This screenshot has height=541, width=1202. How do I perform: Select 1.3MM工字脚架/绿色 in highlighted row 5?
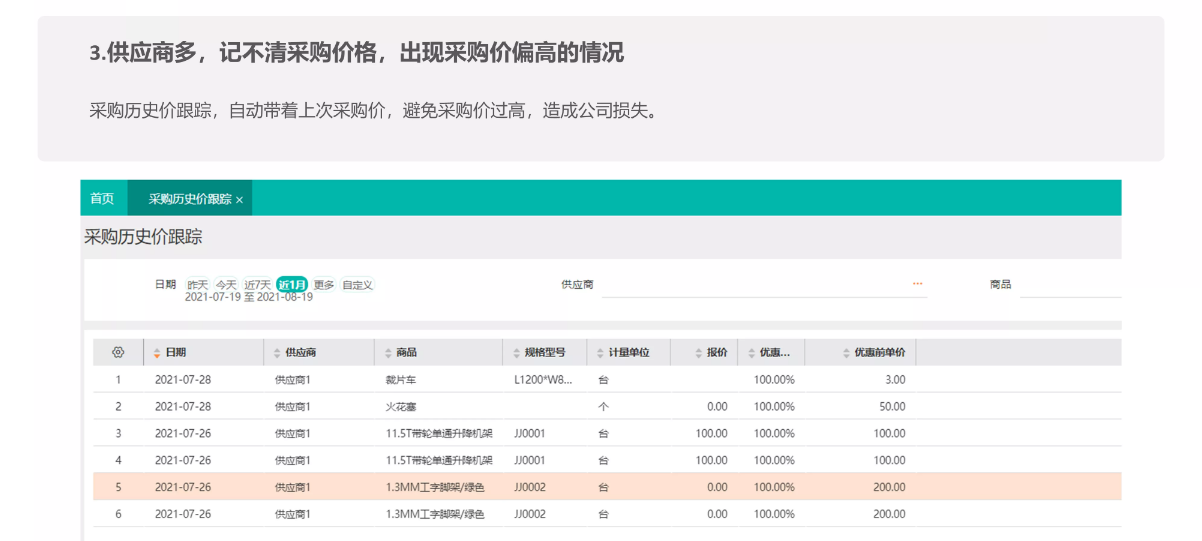click(x=435, y=488)
